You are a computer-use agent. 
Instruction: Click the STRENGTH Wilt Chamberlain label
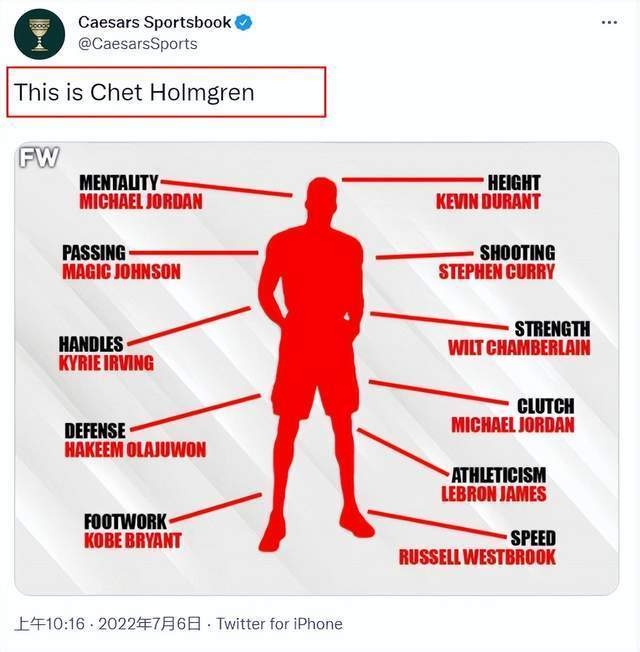pyautogui.click(x=519, y=338)
